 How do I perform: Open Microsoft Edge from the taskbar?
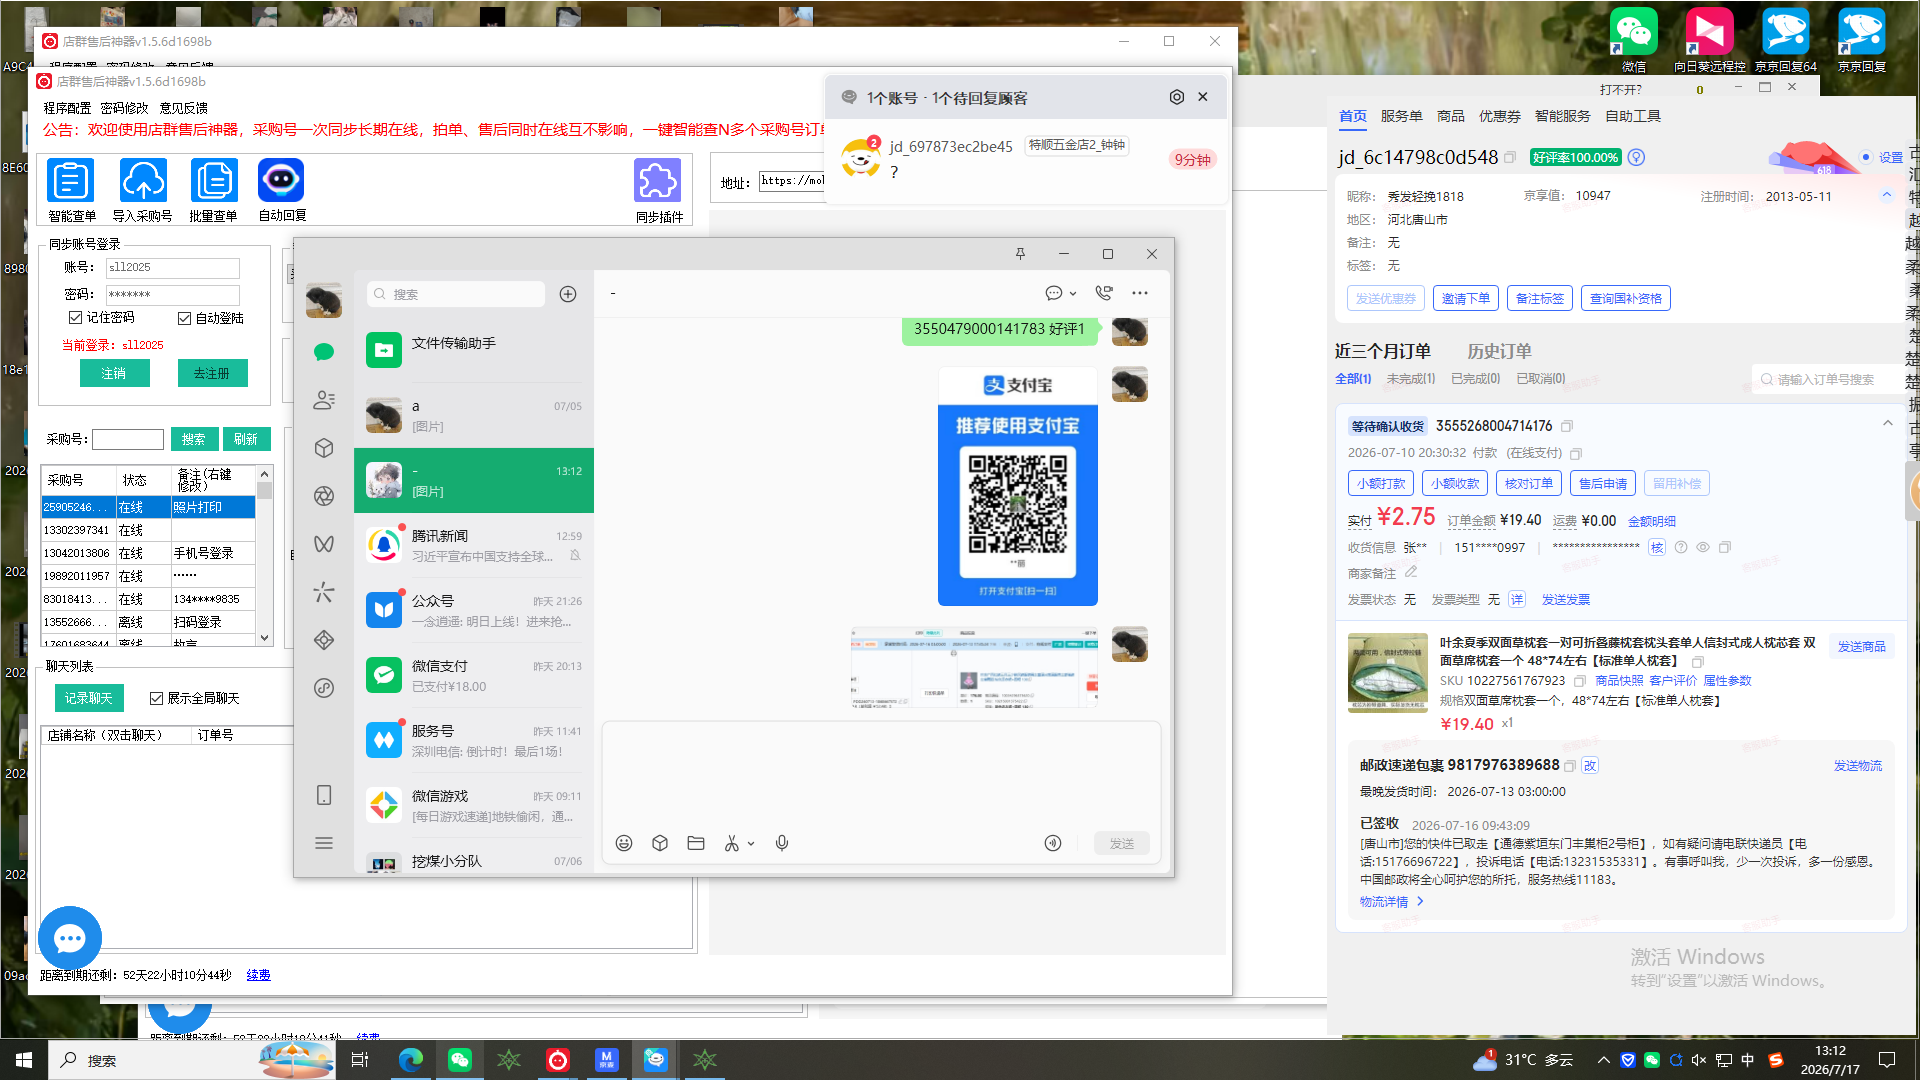(410, 1060)
